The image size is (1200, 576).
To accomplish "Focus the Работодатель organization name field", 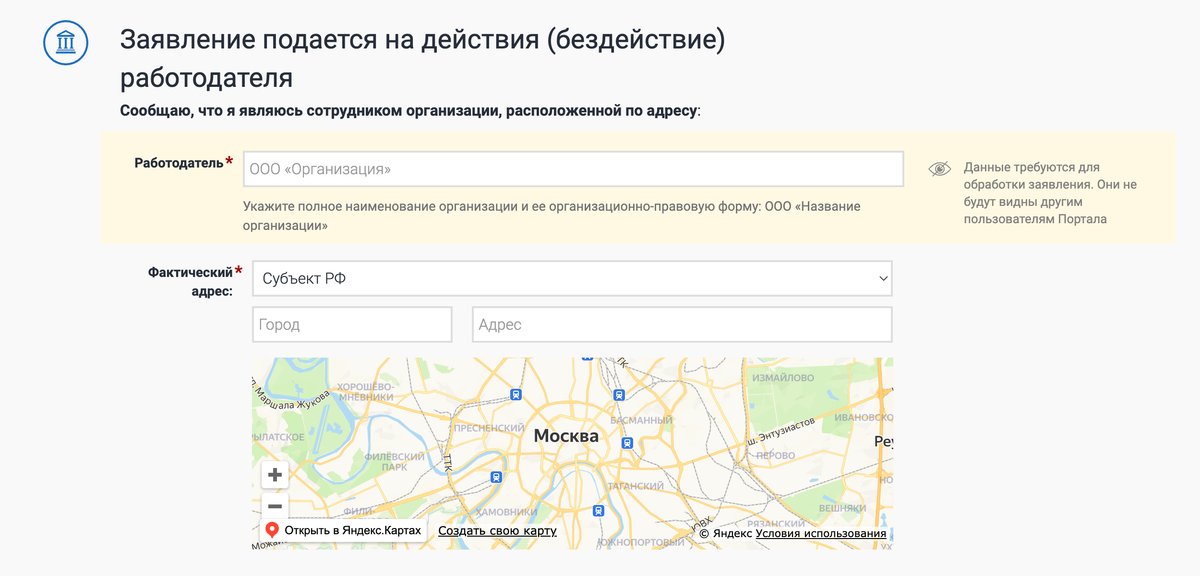I will tap(573, 169).
